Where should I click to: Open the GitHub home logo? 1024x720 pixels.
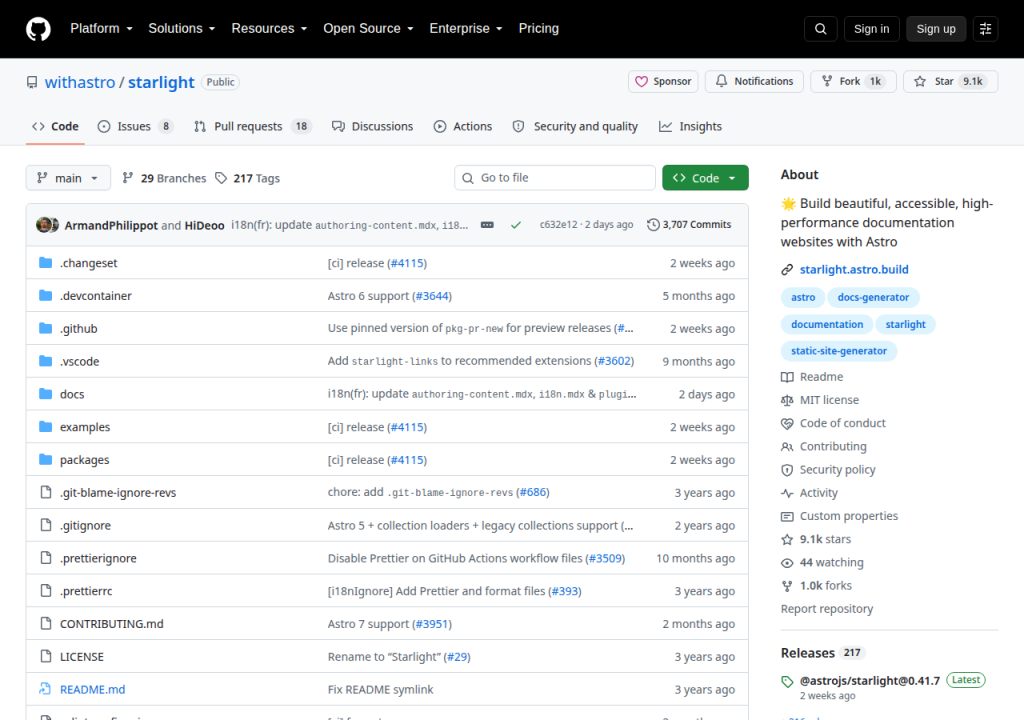[x=38, y=29]
